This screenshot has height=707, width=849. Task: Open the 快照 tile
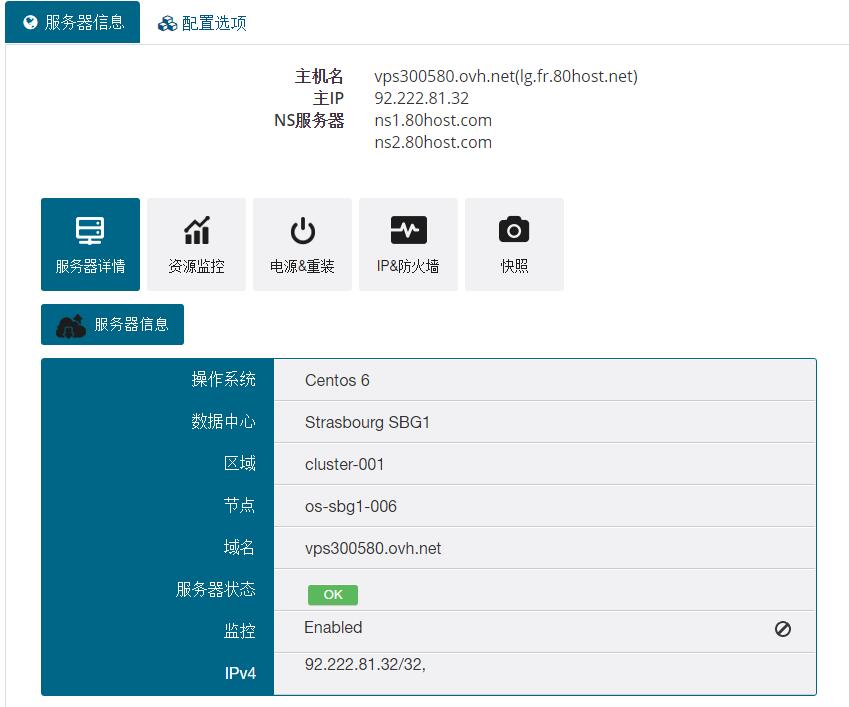514,244
